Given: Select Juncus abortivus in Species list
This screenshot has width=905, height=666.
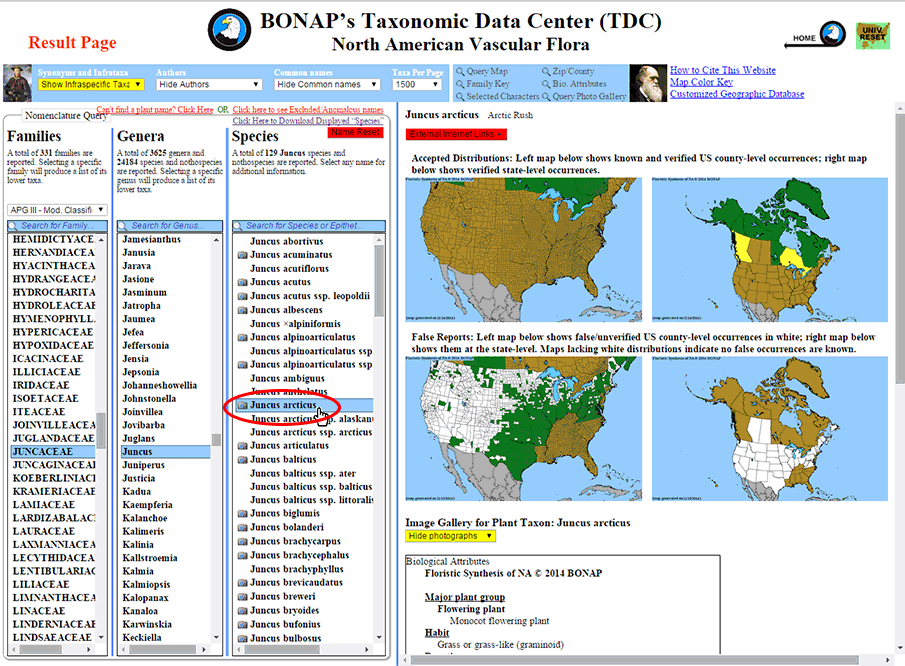Looking at the screenshot, I should click(286, 241).
